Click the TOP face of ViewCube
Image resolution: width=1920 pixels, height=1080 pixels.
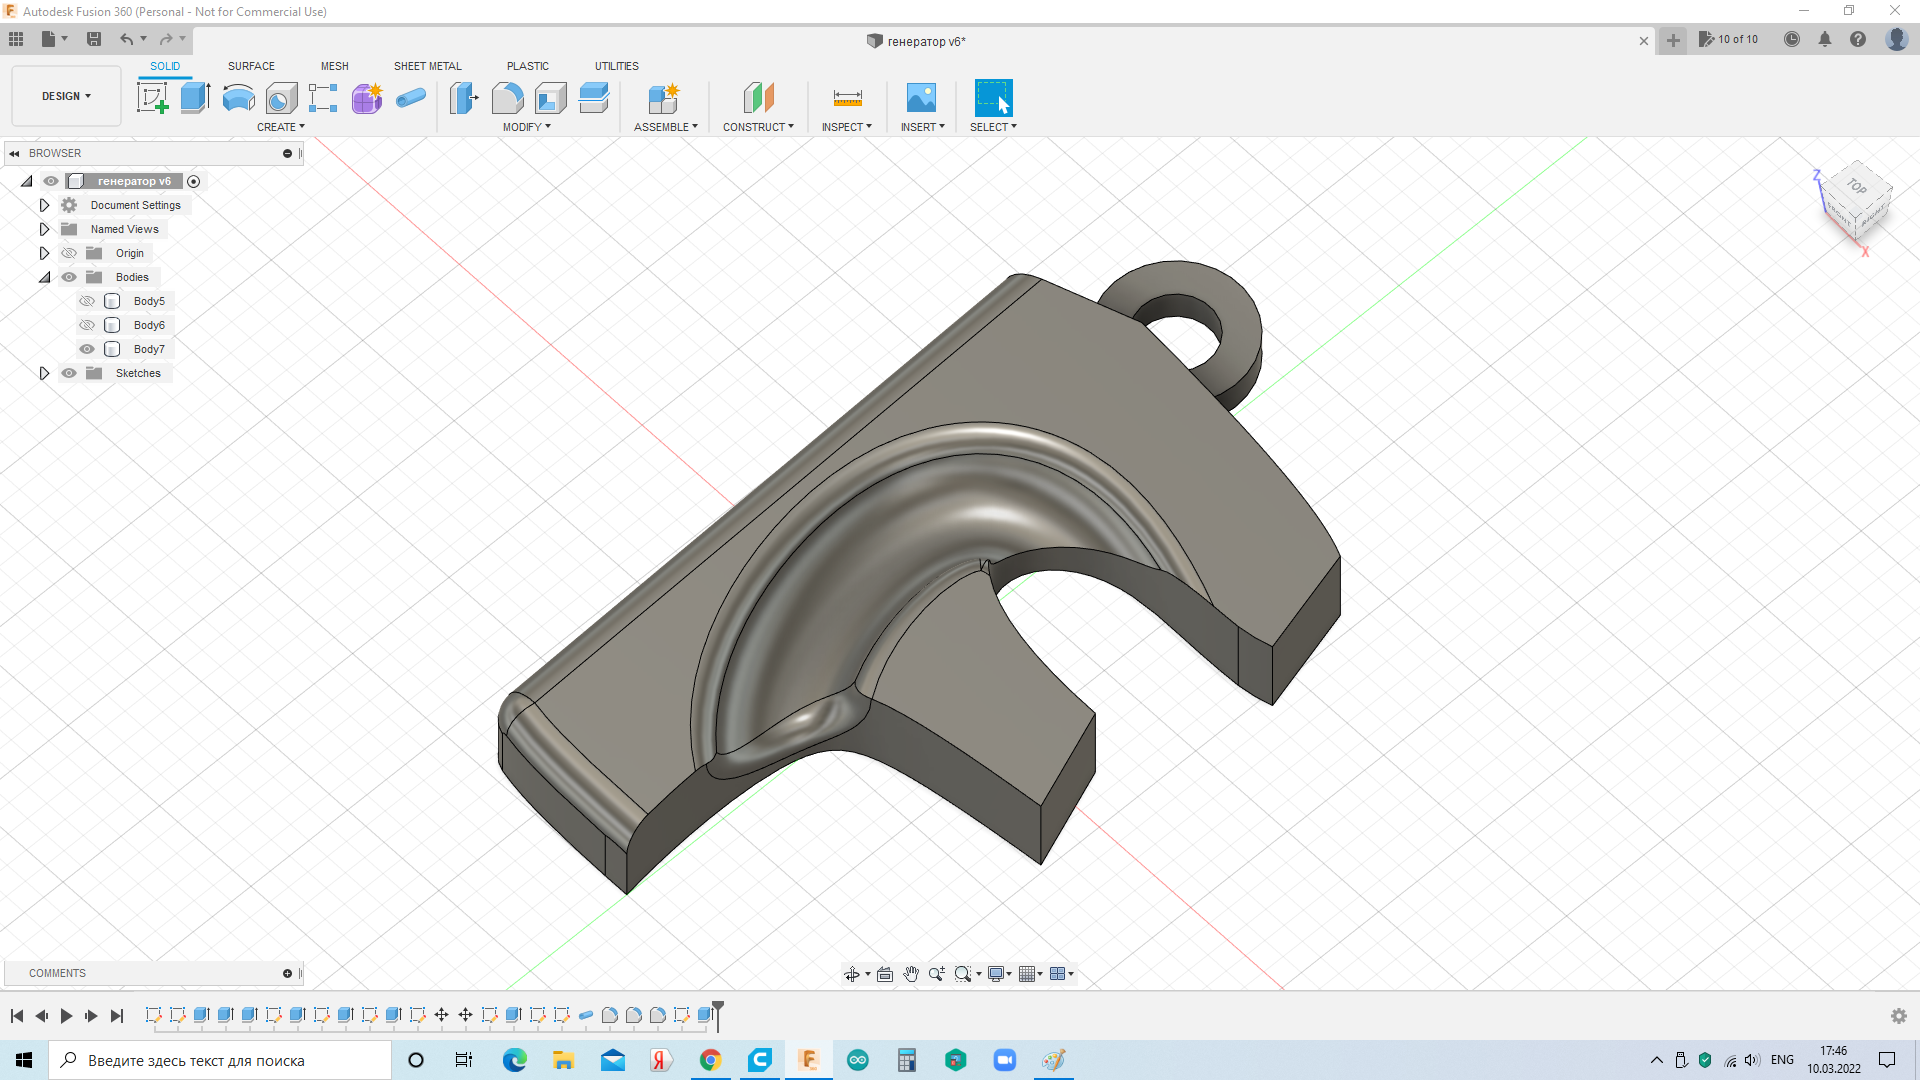click(x=1857, y=187)
